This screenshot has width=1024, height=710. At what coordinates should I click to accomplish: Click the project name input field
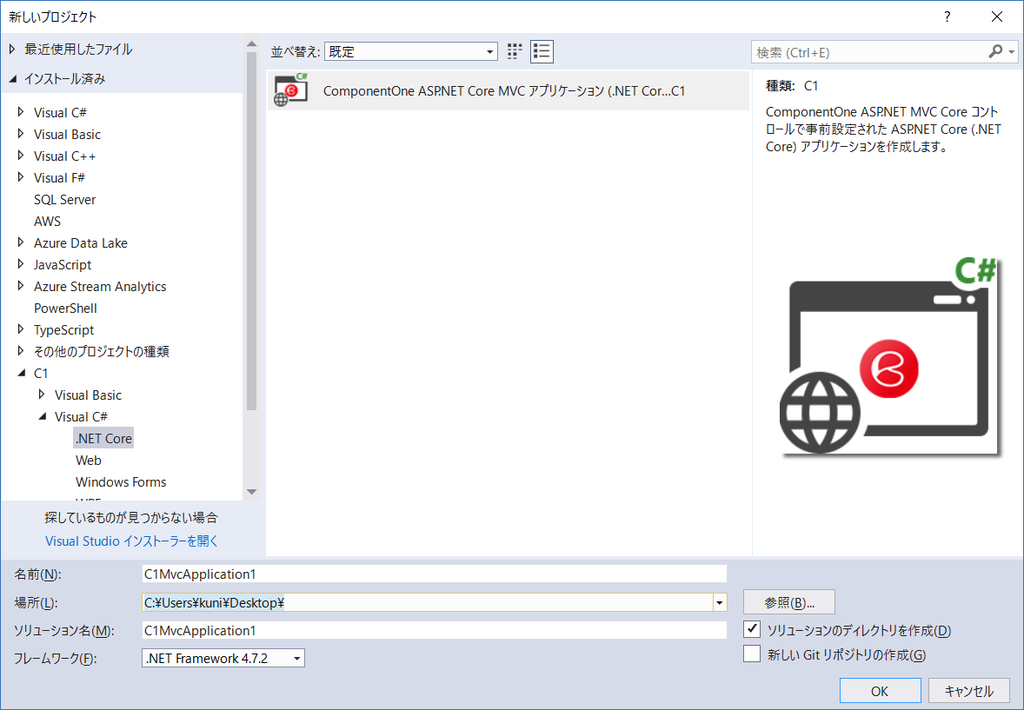tap(434, 574)
